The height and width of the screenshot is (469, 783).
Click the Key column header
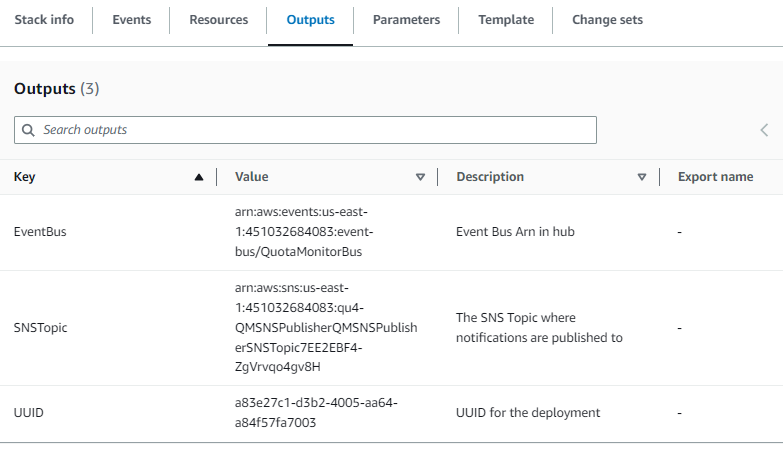pyautogui.click(x=24, y=177)
